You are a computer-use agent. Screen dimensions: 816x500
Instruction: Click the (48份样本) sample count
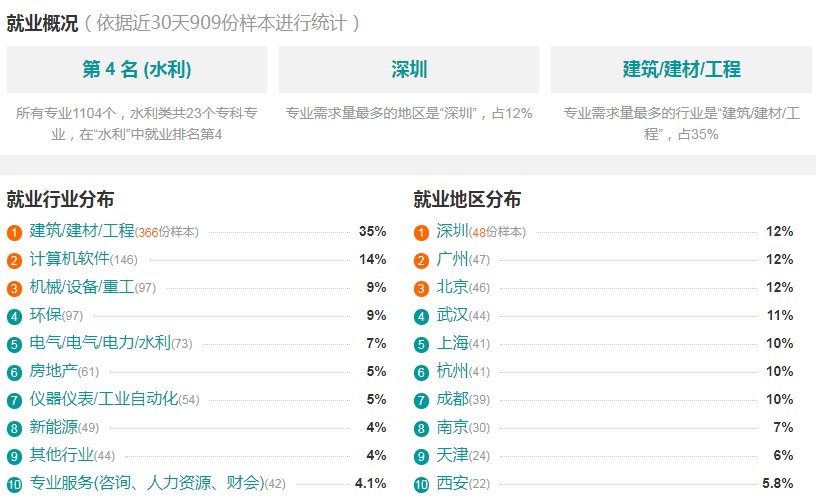click(x=498, y=232)
